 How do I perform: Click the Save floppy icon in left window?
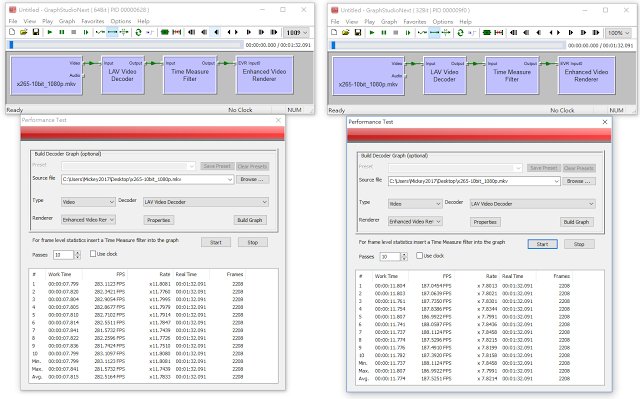(x=36, y=32)
